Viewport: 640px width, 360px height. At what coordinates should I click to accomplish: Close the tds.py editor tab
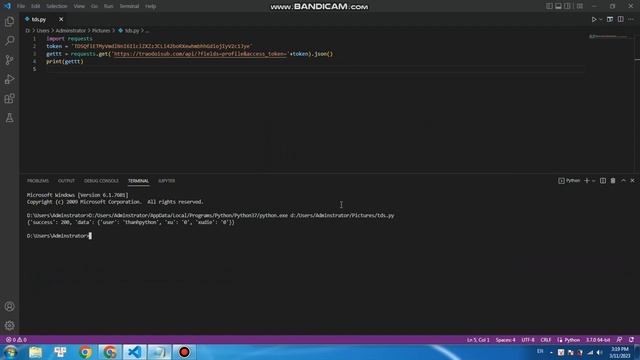coord(61,19)
